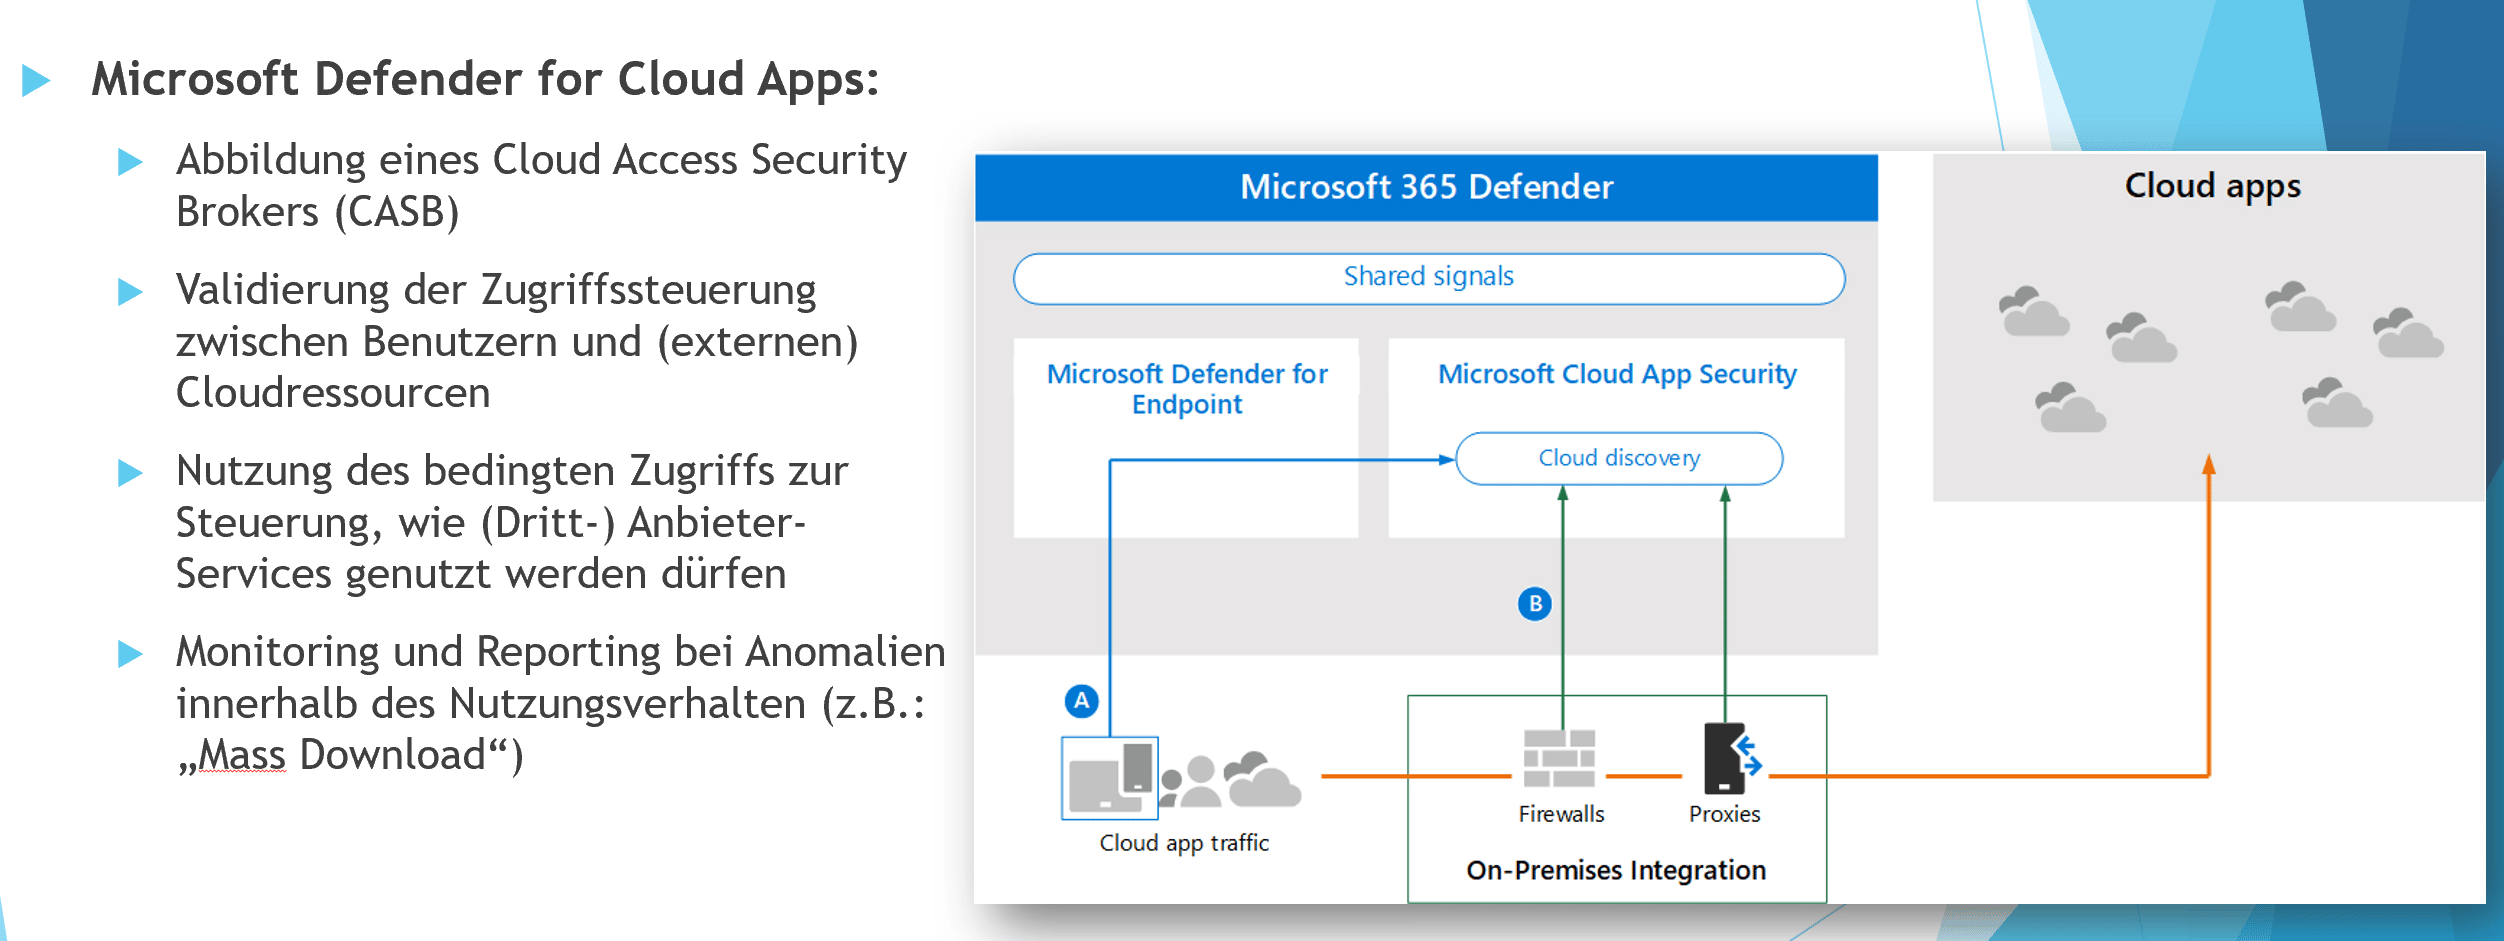Click the bullet about Cloud Access Security Brokers
Screen dimensions: 2504x941
541,186
